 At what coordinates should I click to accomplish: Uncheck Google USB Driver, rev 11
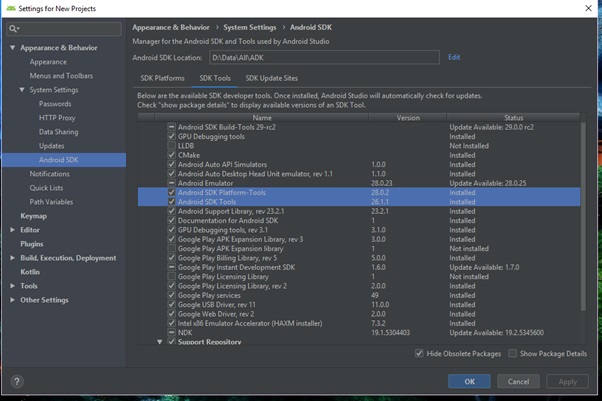pos(172,305)
